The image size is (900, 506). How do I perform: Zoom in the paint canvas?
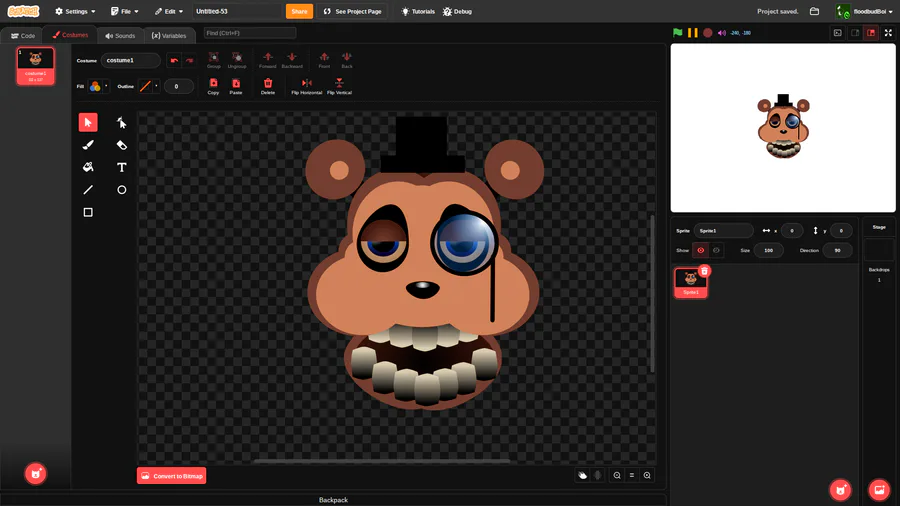tap(647, 475)
